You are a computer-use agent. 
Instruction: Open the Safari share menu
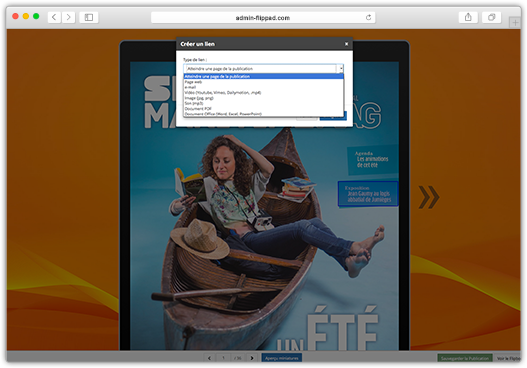(468, 17)
